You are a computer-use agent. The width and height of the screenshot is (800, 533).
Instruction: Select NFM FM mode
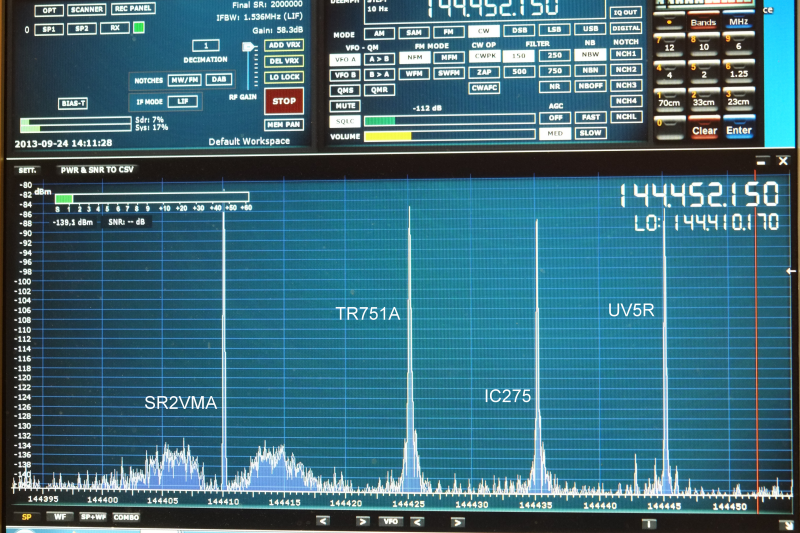pos(414,58)
